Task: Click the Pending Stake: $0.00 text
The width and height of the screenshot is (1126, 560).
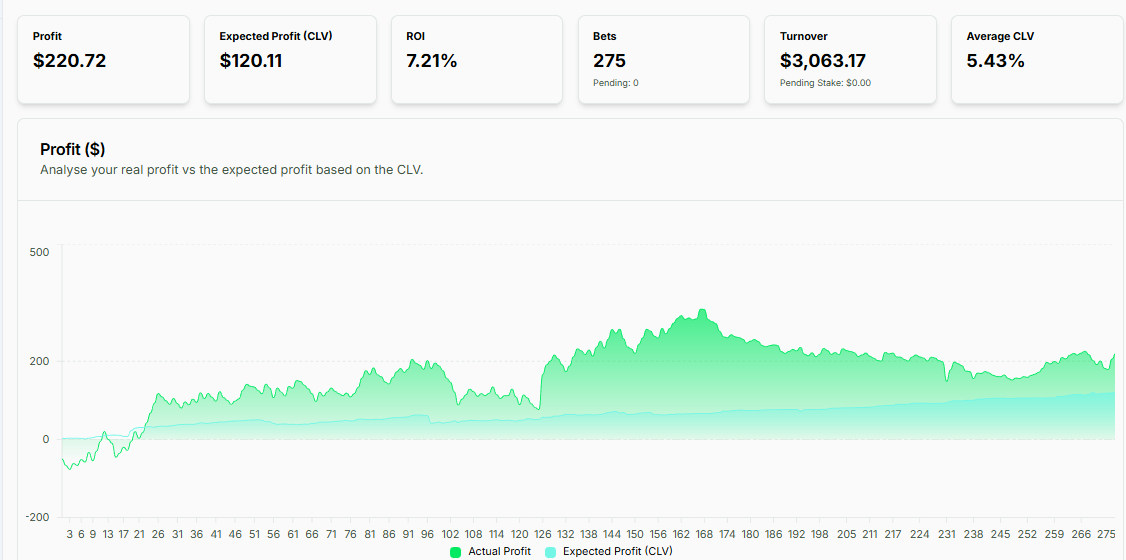Action: click(825, 83)
